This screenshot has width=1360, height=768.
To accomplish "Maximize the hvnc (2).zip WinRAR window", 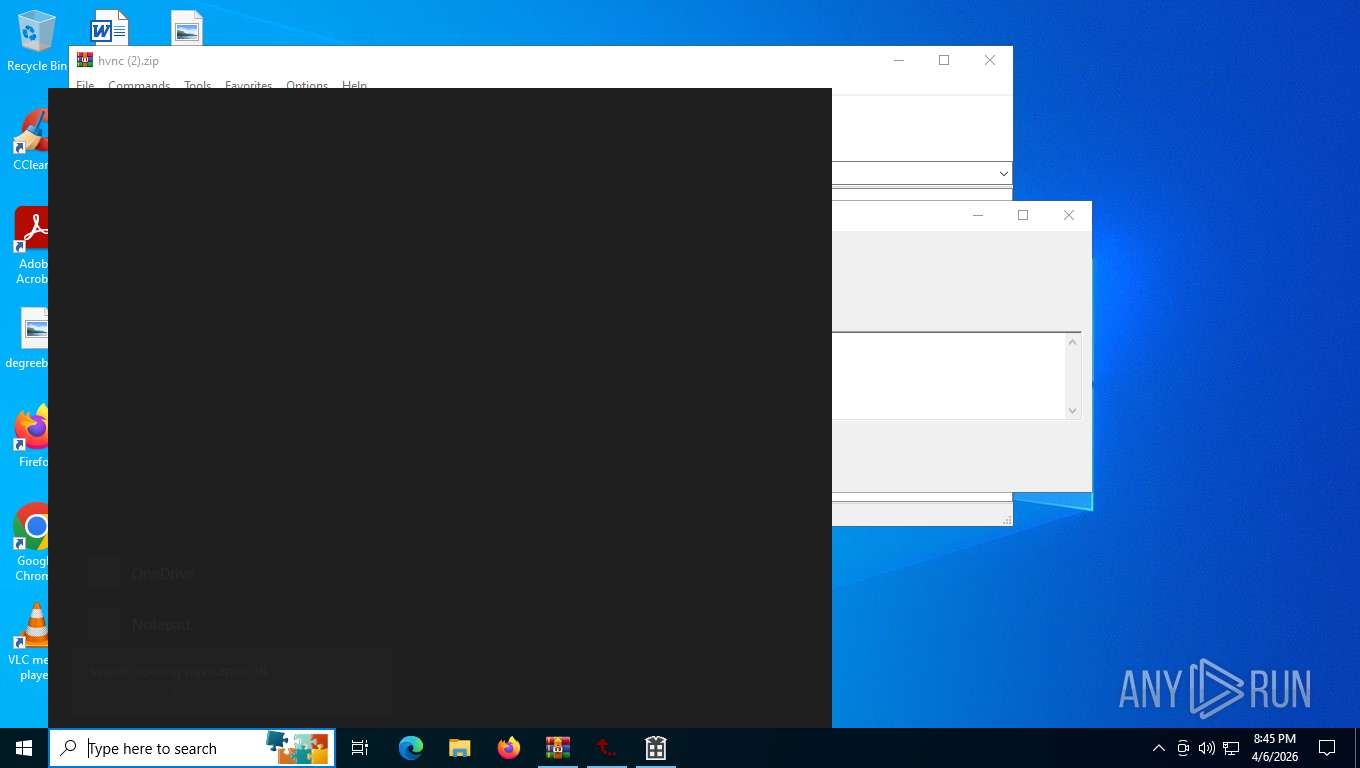I will click(943, 60).
